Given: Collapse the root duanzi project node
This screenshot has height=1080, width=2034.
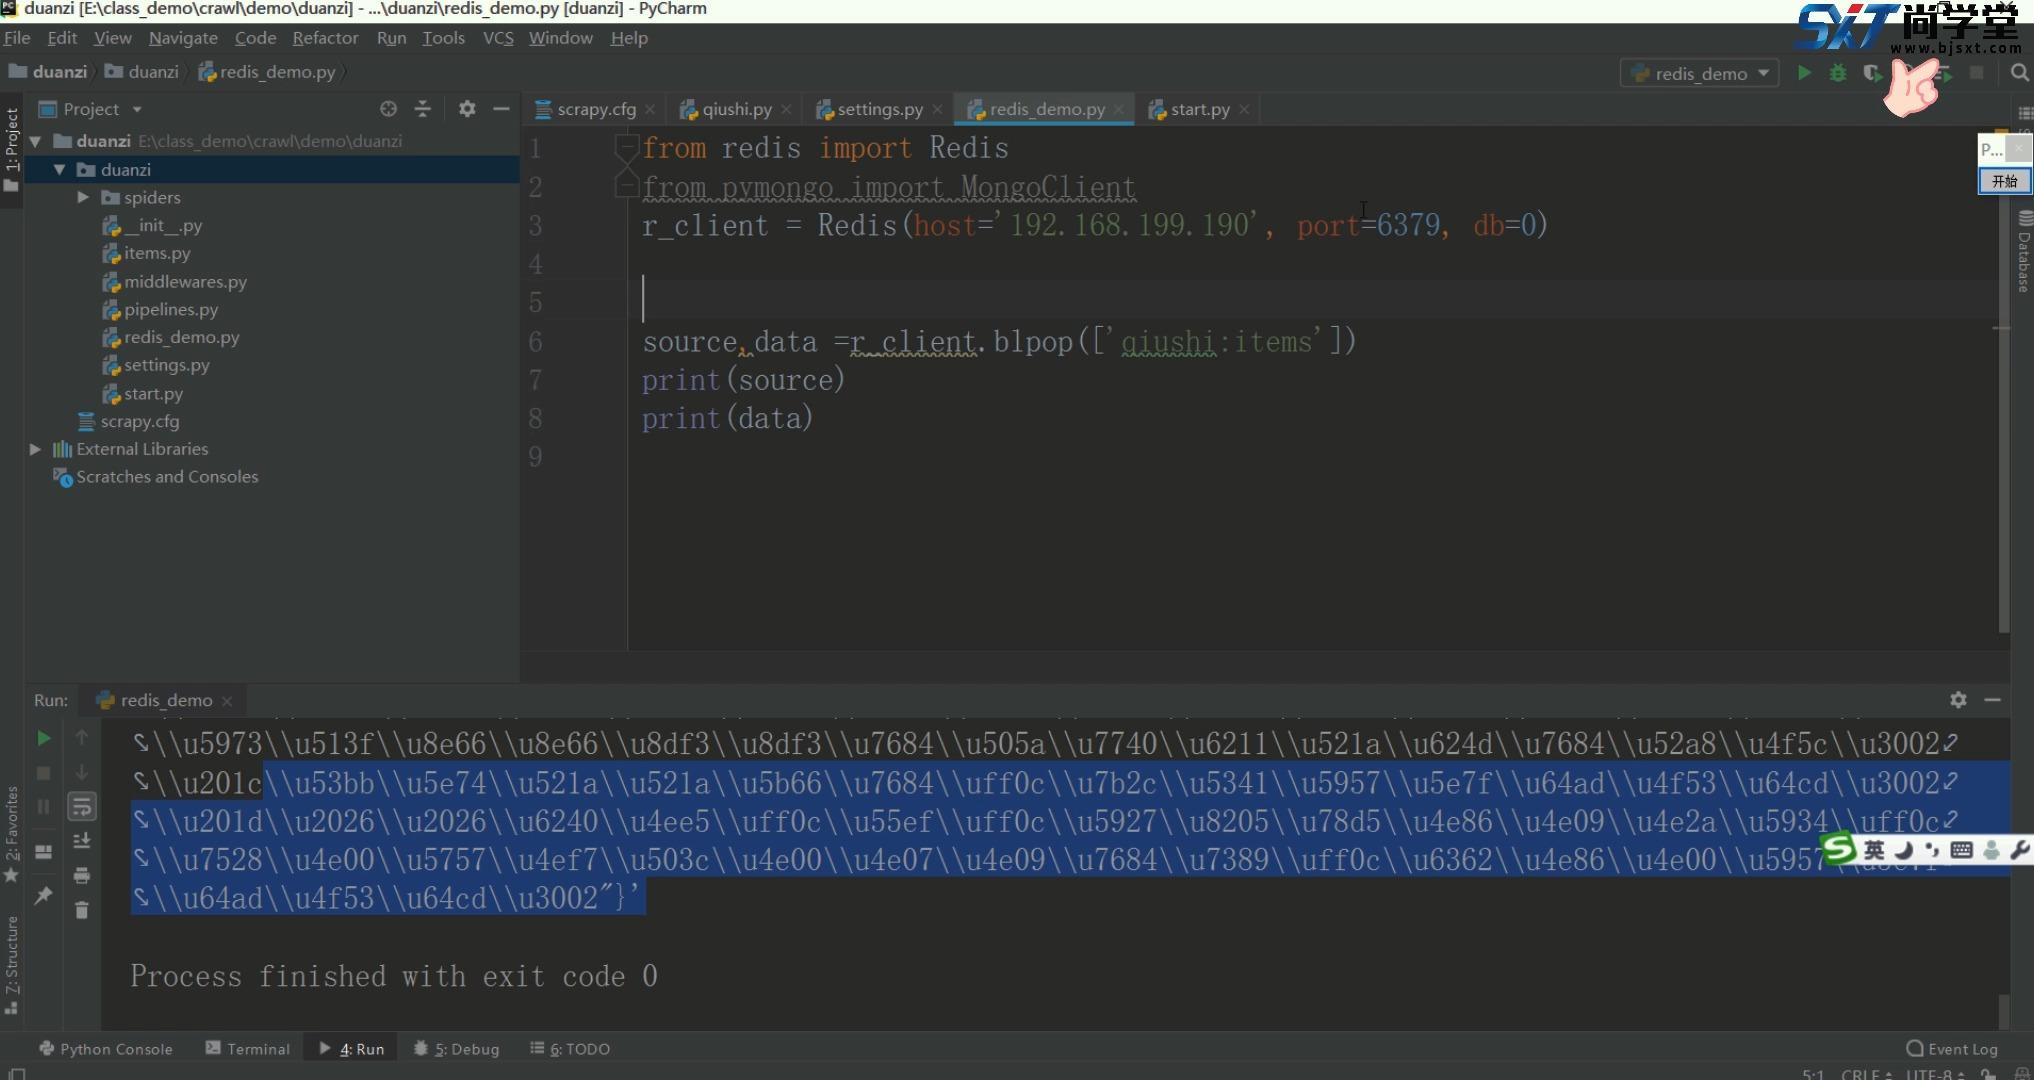Looking at the screenshot, I should coord(36,141).
